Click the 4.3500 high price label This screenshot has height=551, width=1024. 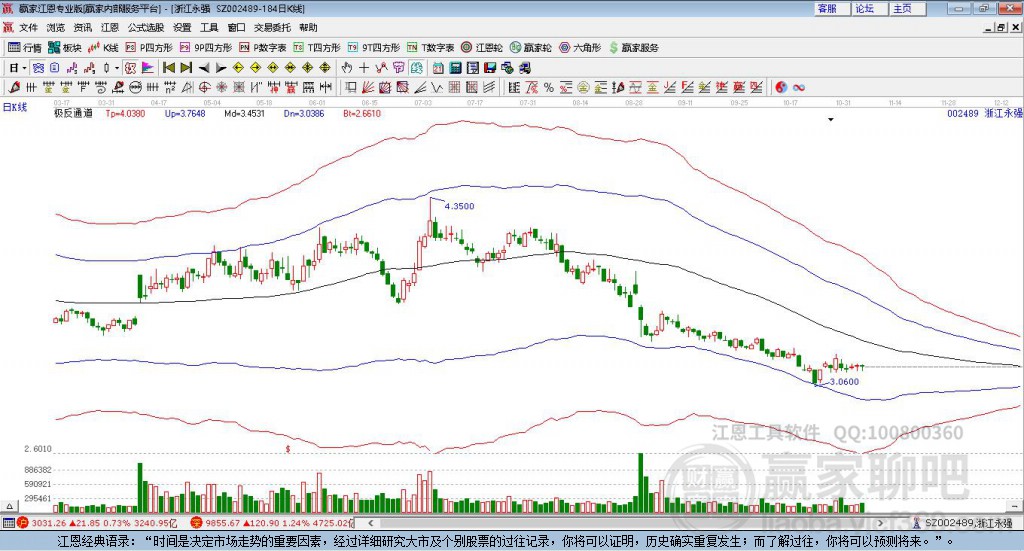point(460,206)
